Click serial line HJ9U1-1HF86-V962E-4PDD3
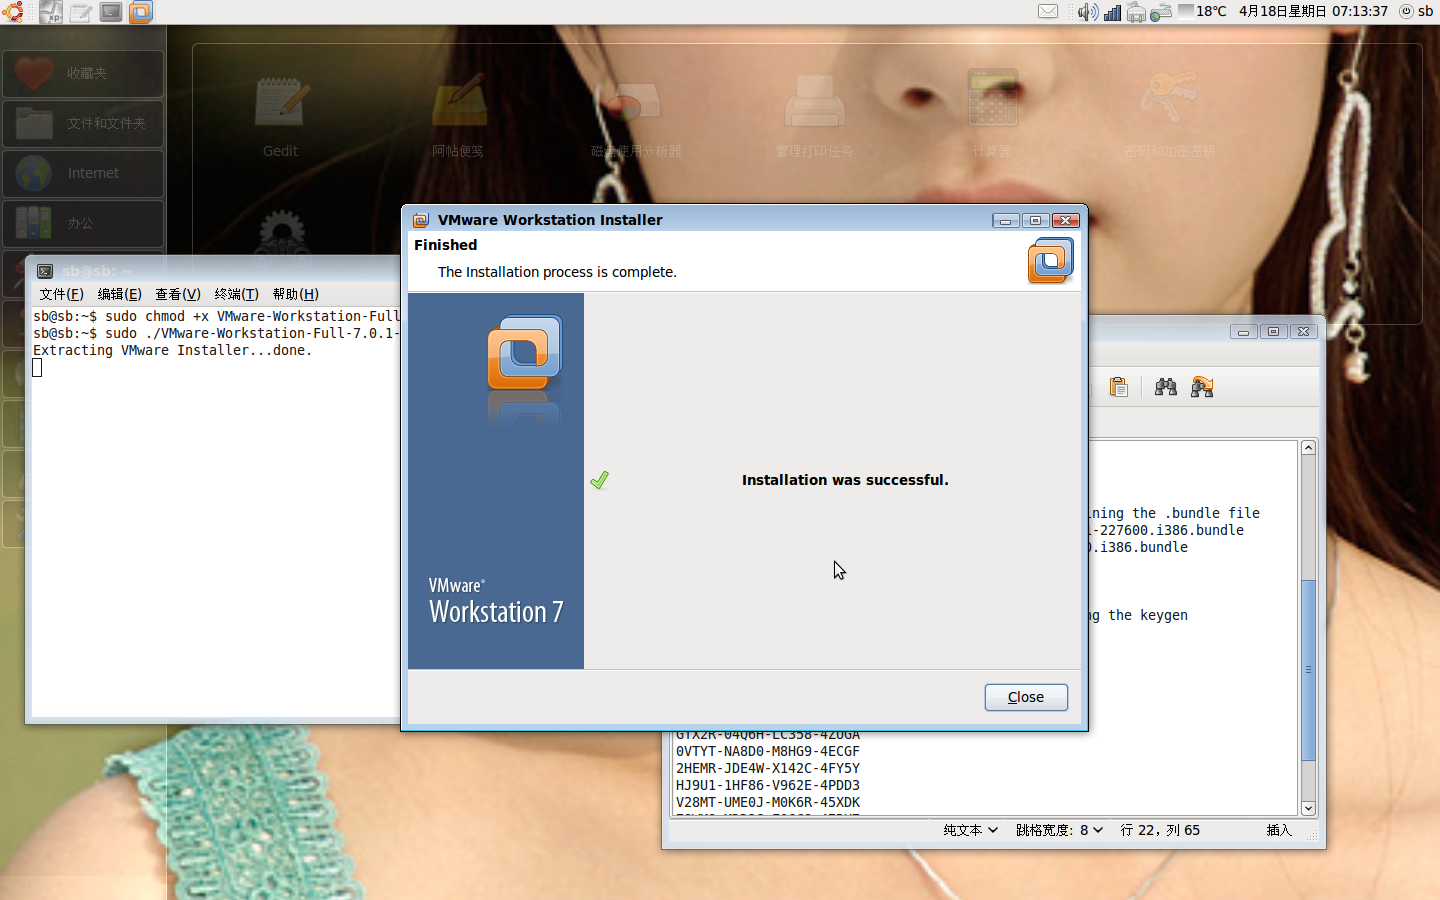Screen dimensions: 1440x900 (768, 785)
